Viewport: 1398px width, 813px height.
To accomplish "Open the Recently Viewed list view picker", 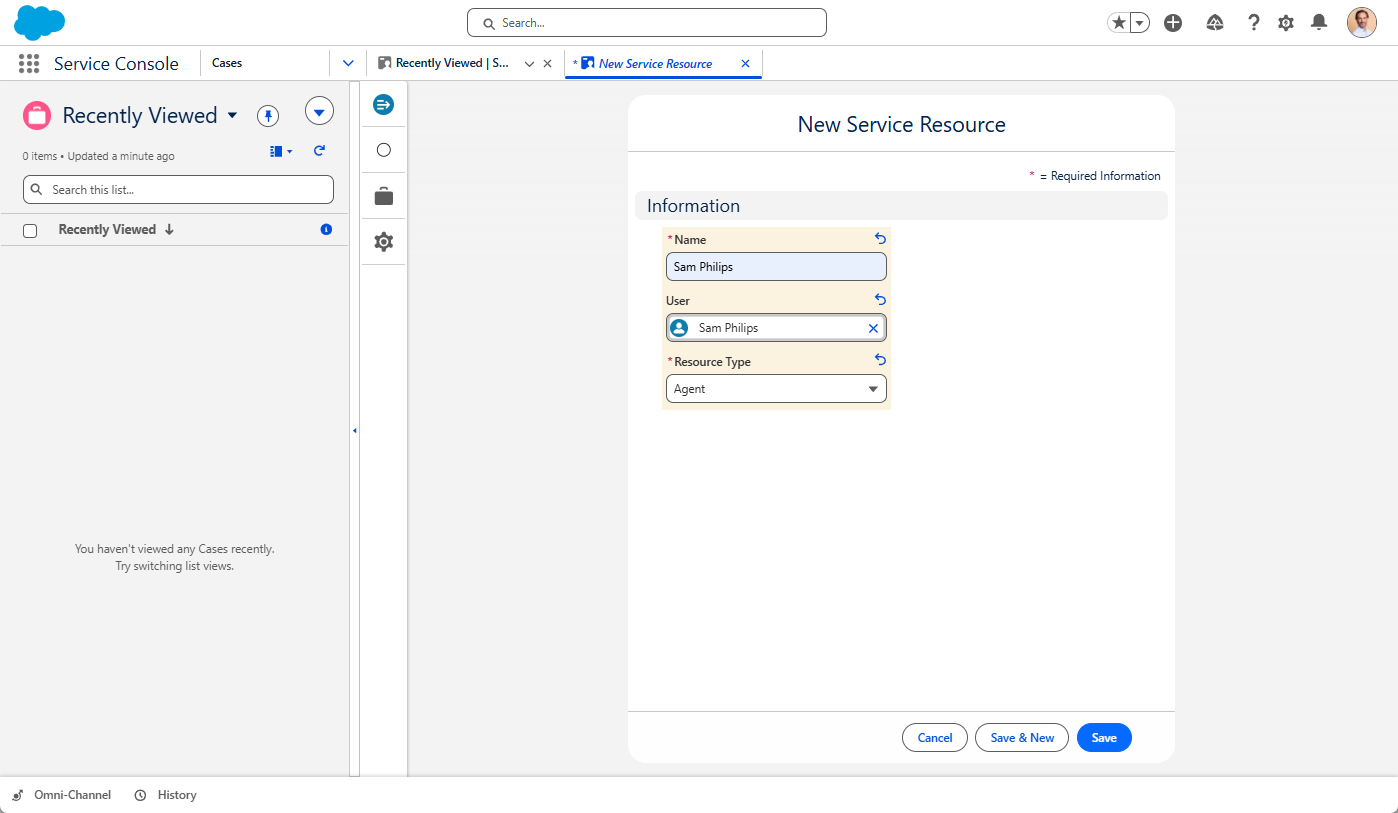I will coord(233,115).
